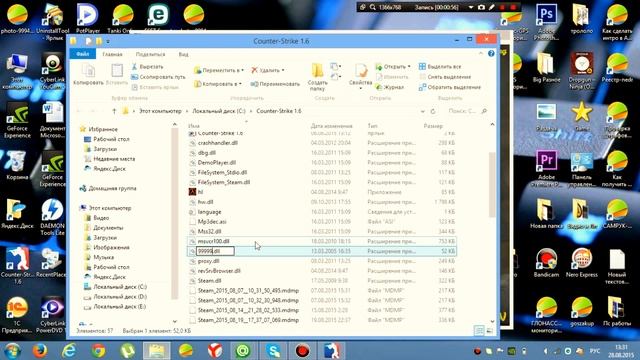Click the rename text box of 99999.dll
The width and height of the screenshot is (640, 360).
[x=215, y=251]
